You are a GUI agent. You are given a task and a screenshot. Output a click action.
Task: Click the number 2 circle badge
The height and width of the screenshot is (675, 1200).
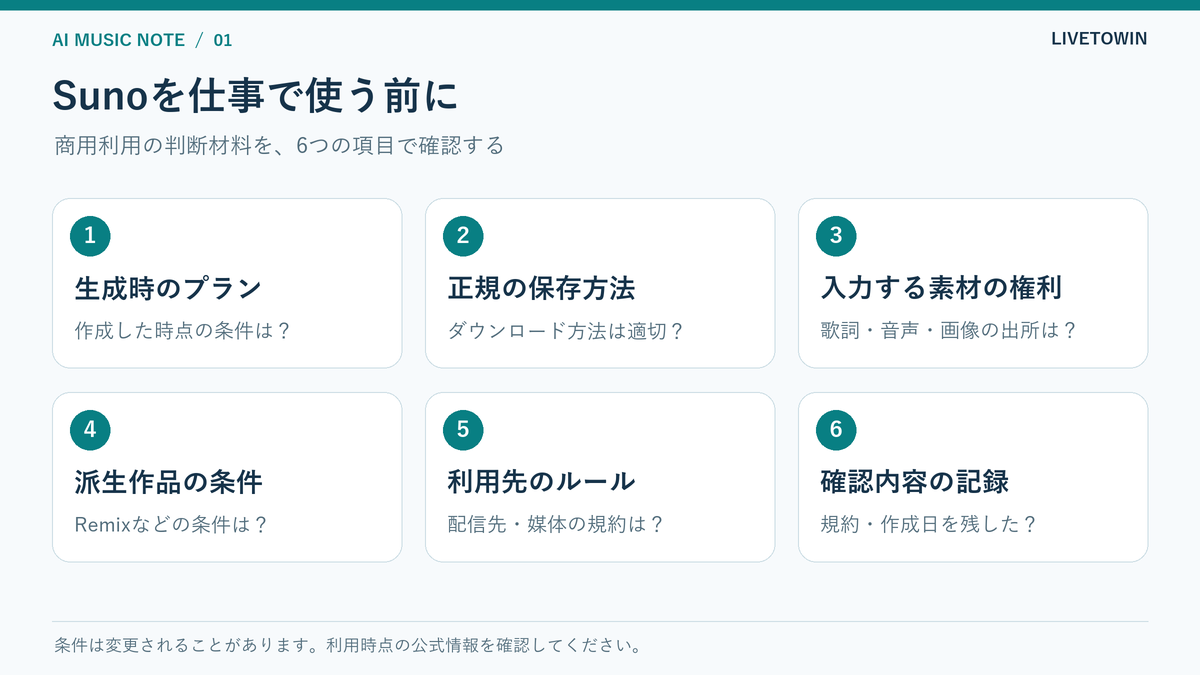point(463,236)
